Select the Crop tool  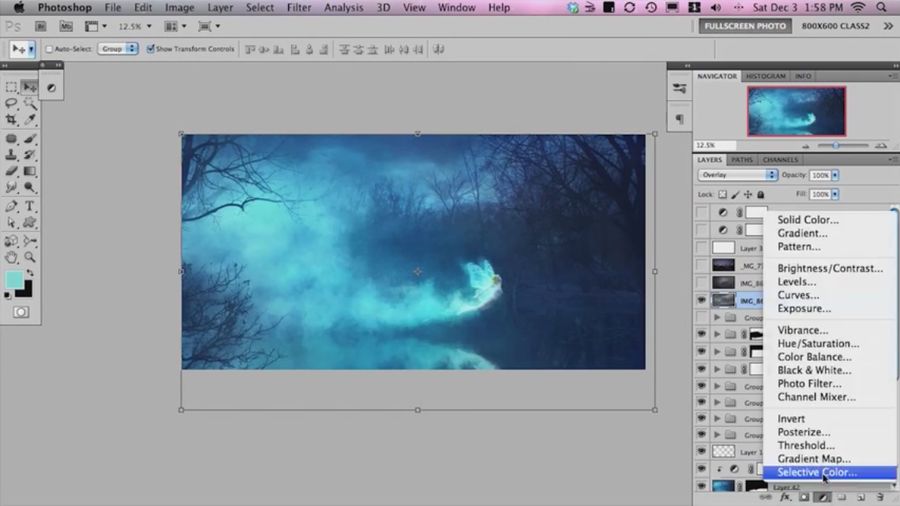11,119
